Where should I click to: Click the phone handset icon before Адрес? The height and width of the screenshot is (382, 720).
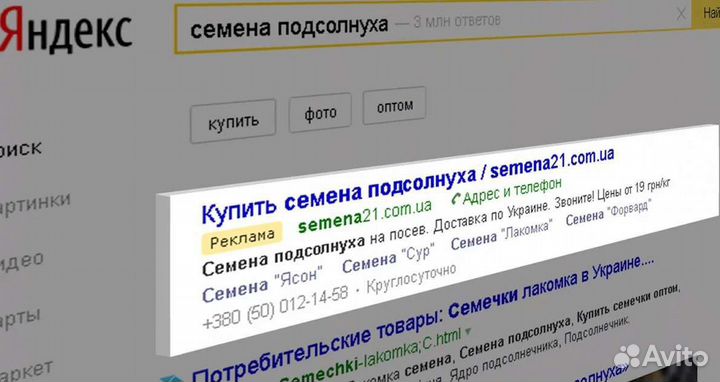pyautogui.click(x=456, y=199)
